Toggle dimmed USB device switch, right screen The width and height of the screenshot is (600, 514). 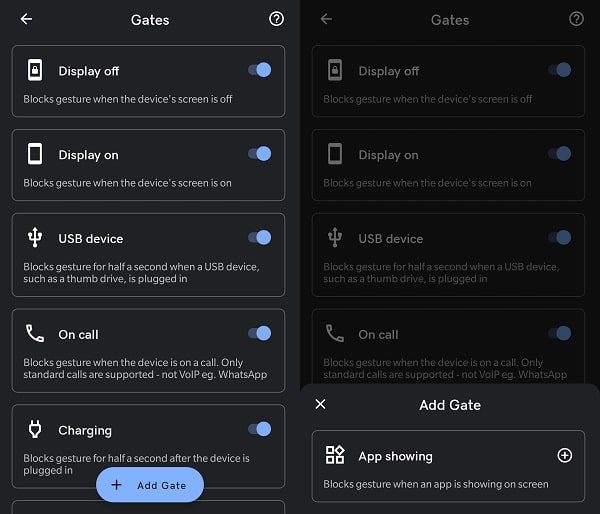560,238
